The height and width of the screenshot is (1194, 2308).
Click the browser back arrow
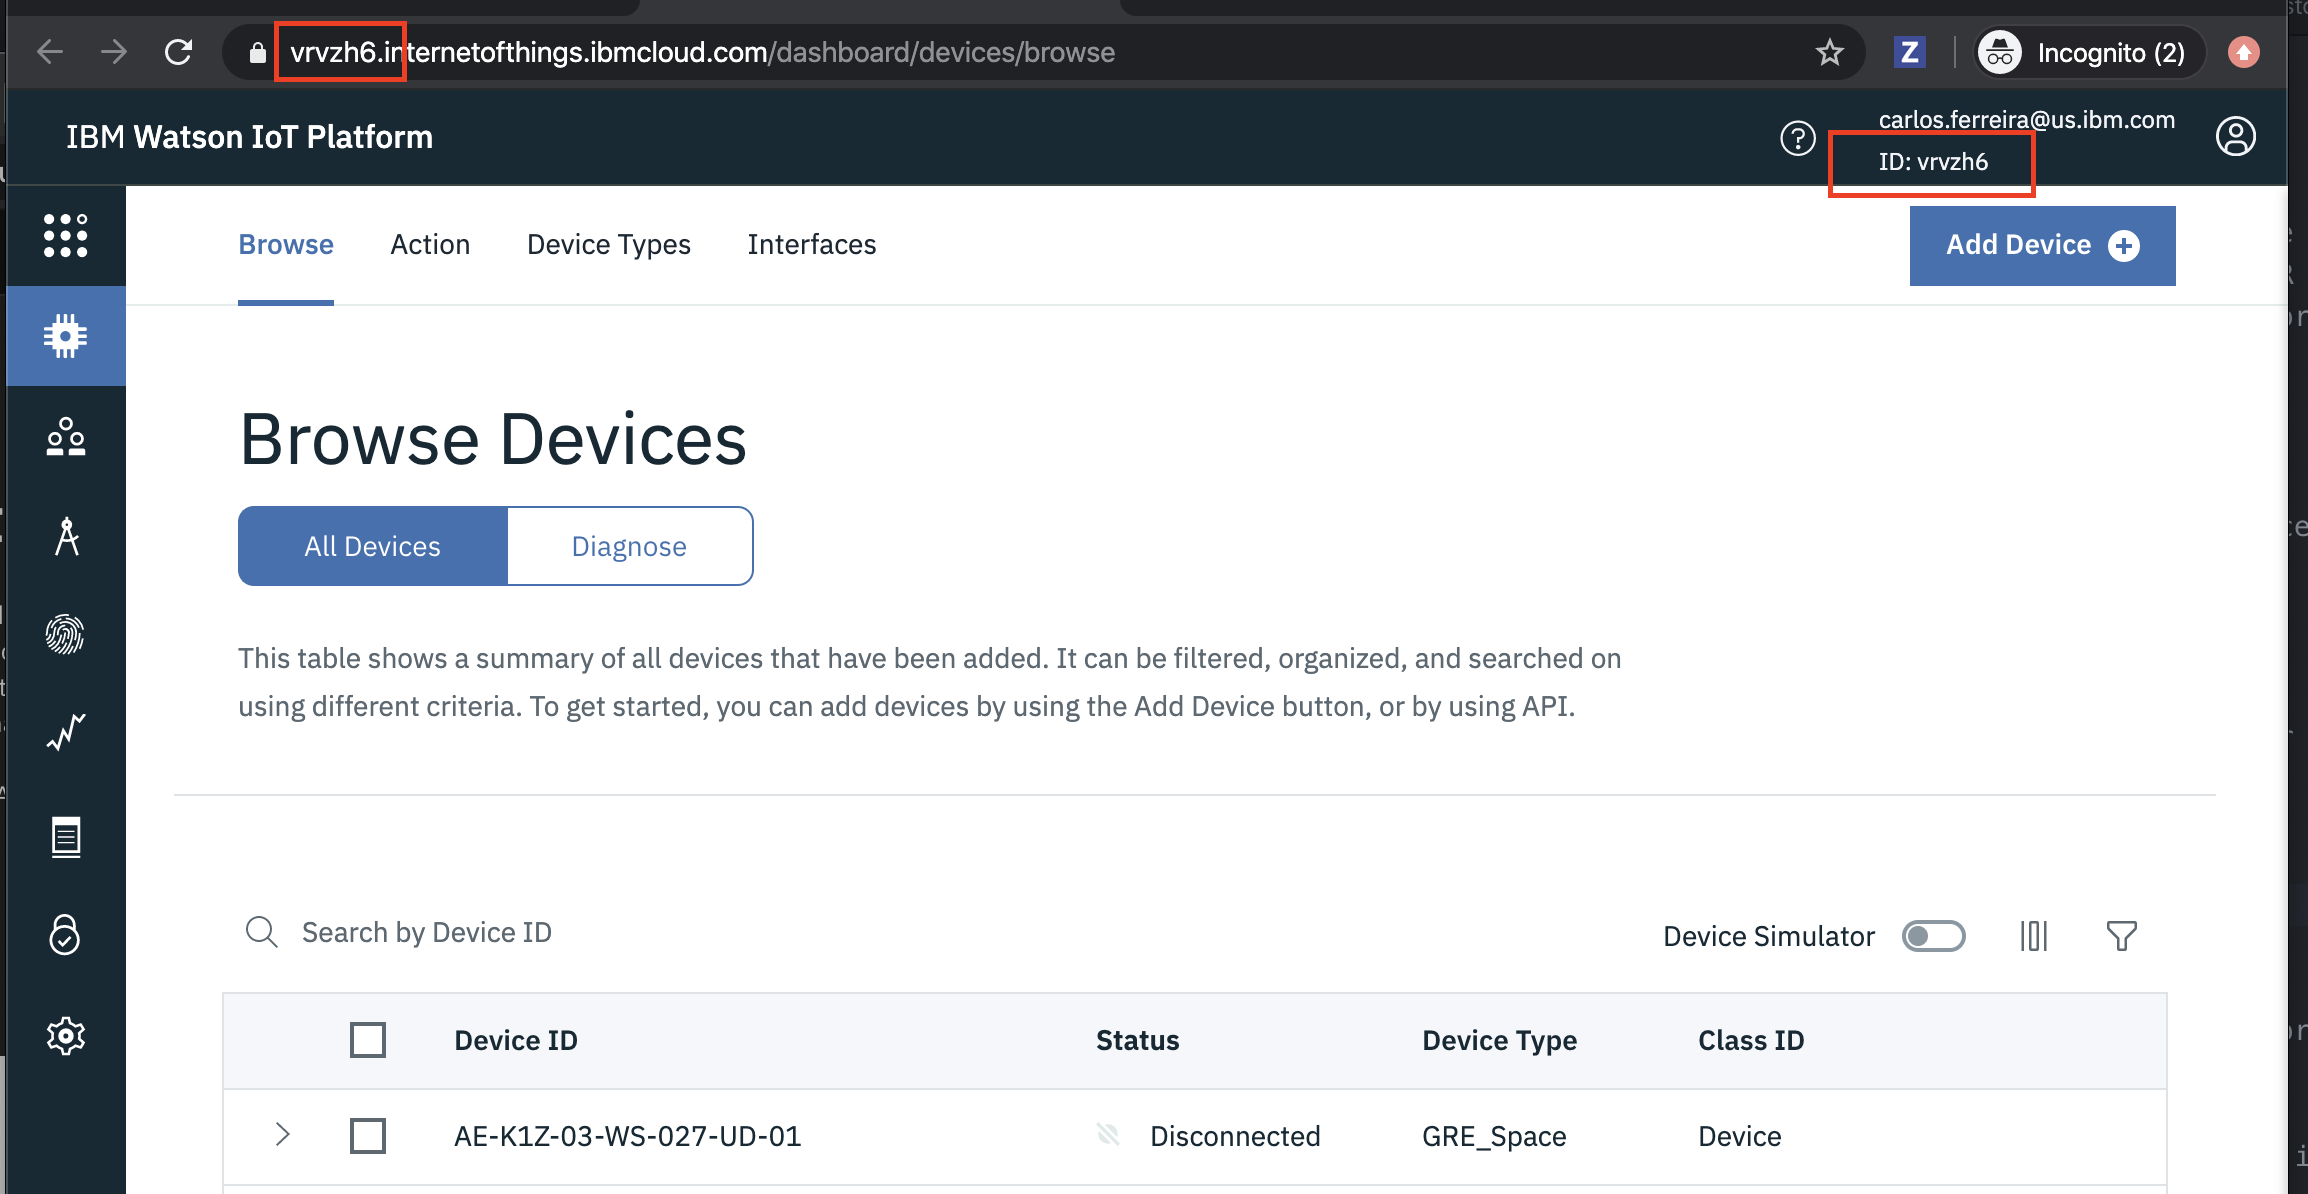click(x=50, y=52)
